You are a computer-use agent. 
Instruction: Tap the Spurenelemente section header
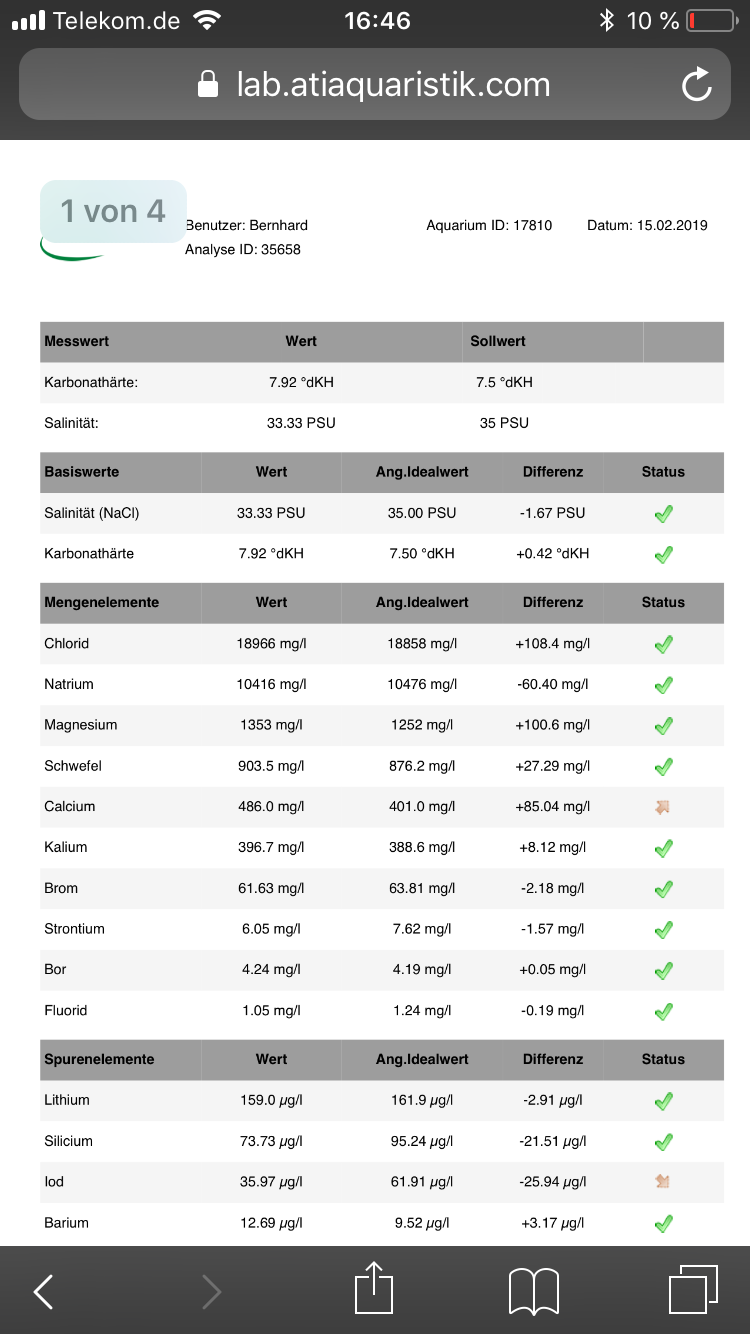(100, 1059)
